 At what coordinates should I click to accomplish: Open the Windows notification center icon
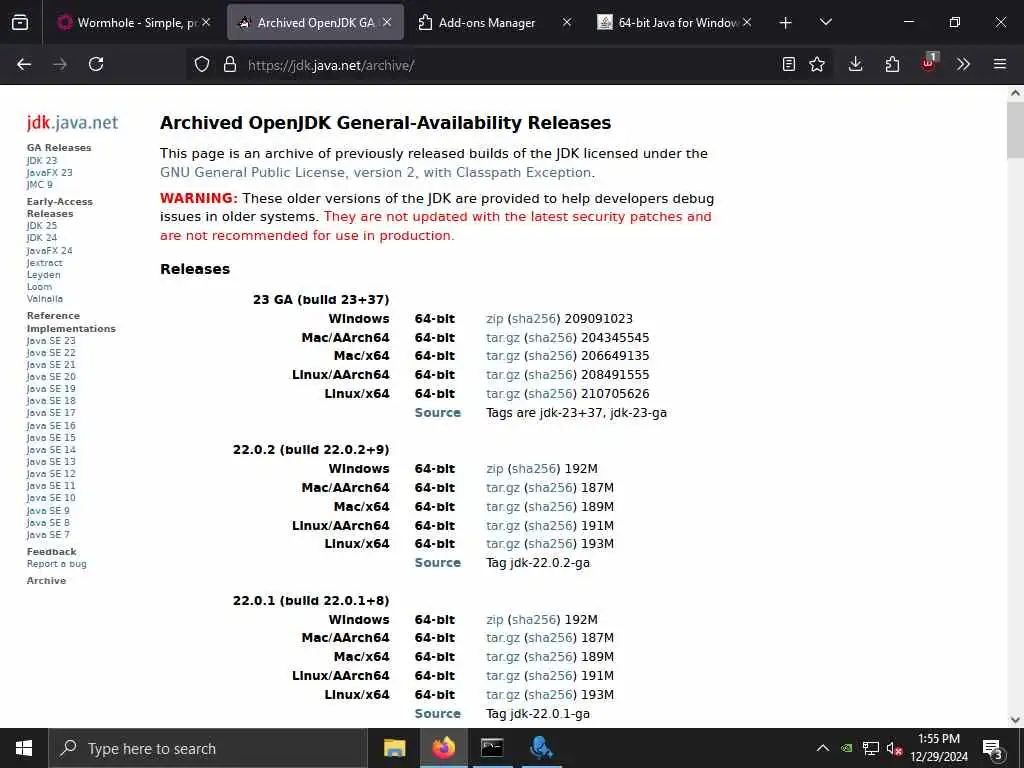993,750
